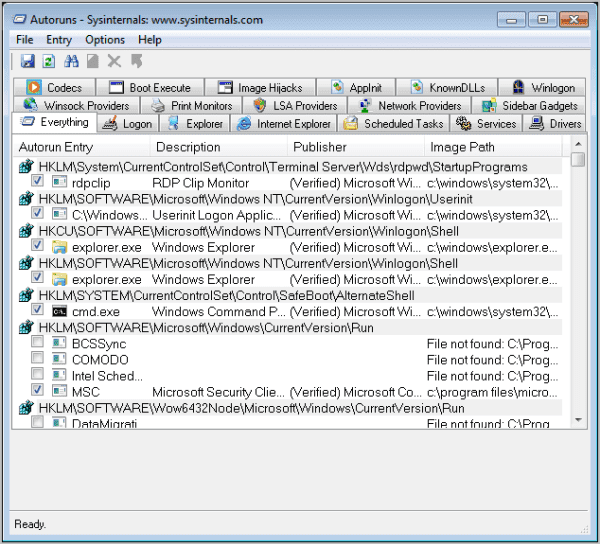
Task: Switch to the Winlogon tab
Action: (x=542, y=88)
